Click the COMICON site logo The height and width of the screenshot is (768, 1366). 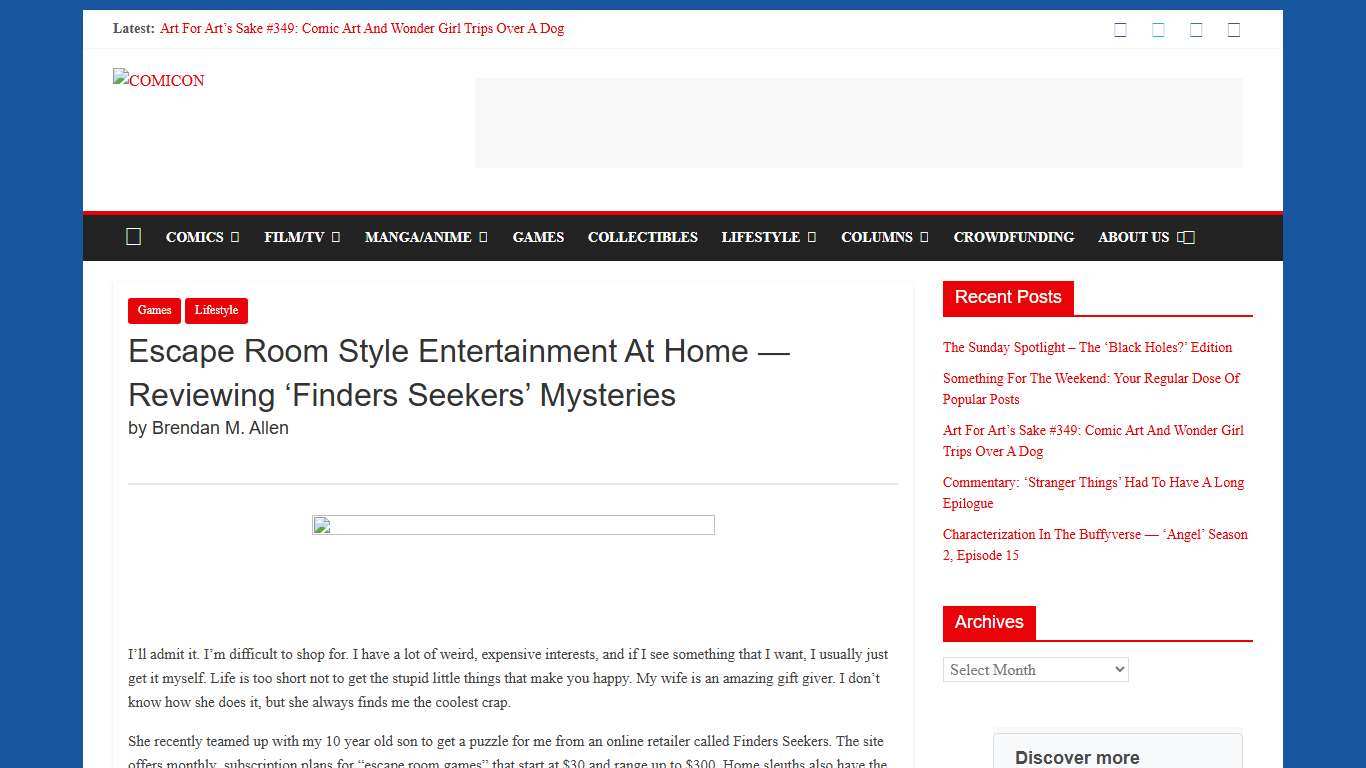[x=159, y=80]
